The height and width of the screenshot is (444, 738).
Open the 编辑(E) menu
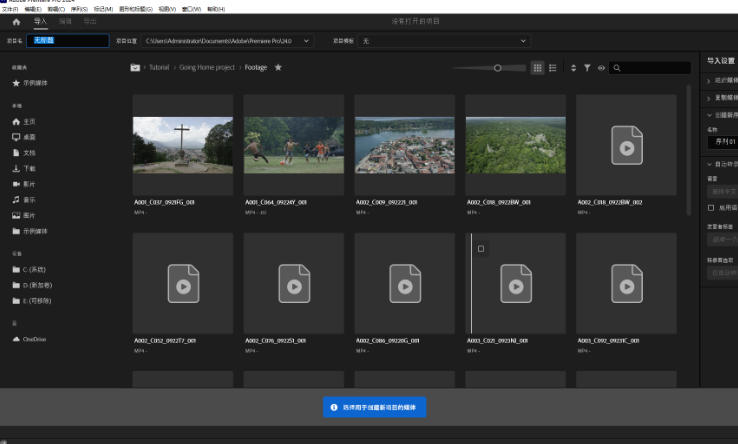[x=33, y=9]
